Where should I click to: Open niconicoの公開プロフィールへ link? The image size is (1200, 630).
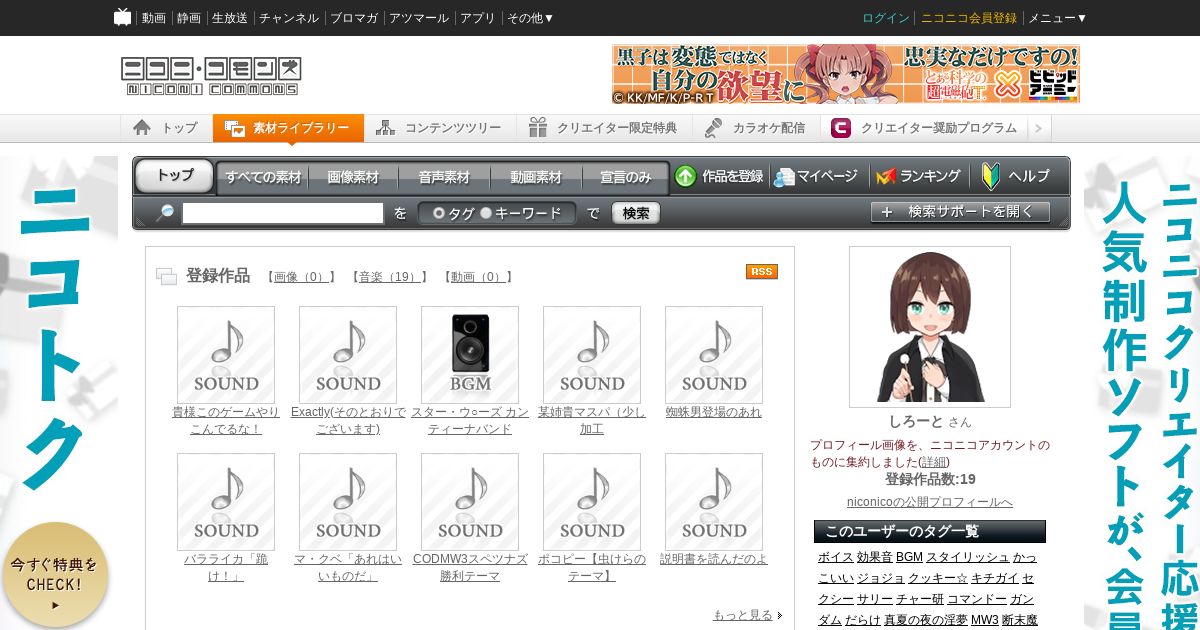pyautogui.click(x=930, y=502)
